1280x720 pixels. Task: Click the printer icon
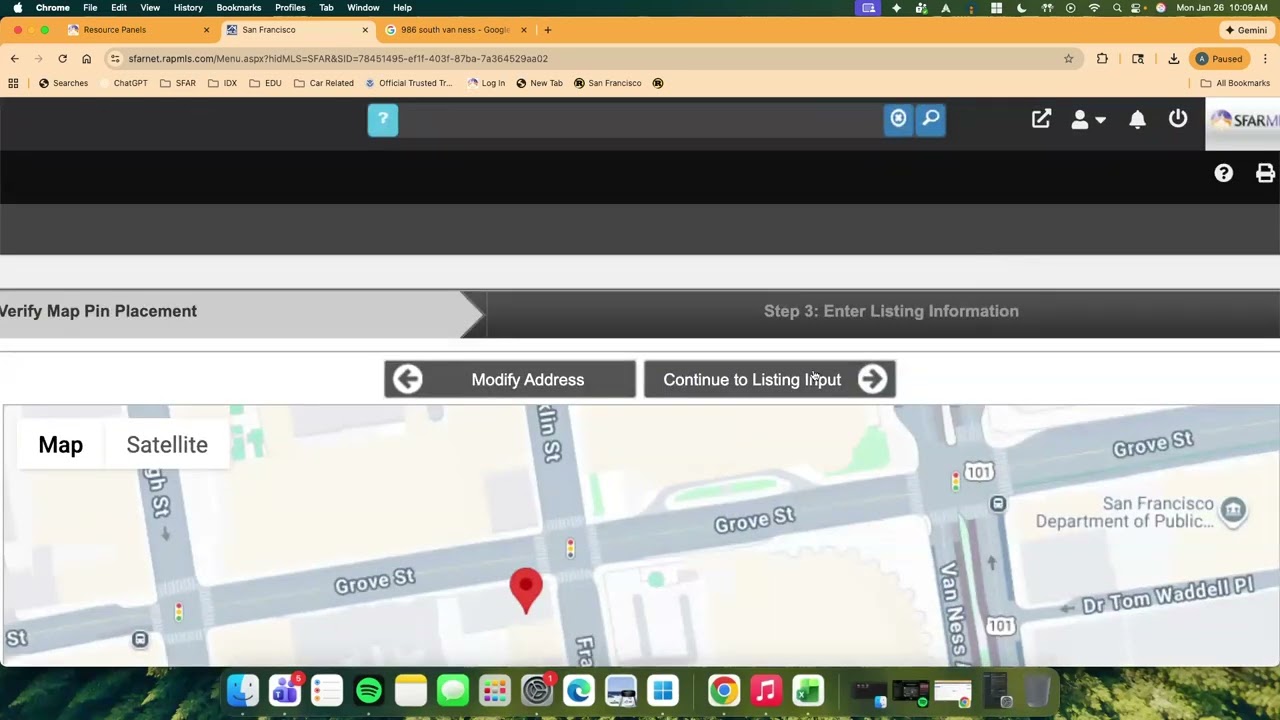click(x=1265, y=173)
